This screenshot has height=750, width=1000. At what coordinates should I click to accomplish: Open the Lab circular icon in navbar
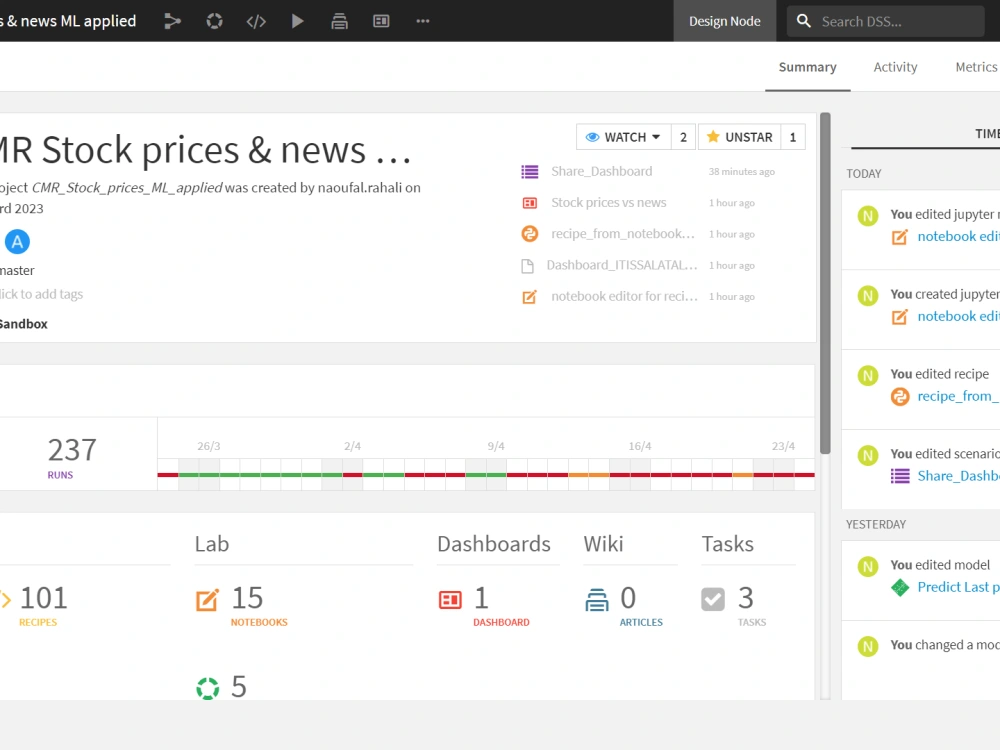pyautogui.click(x=214, y=21)
